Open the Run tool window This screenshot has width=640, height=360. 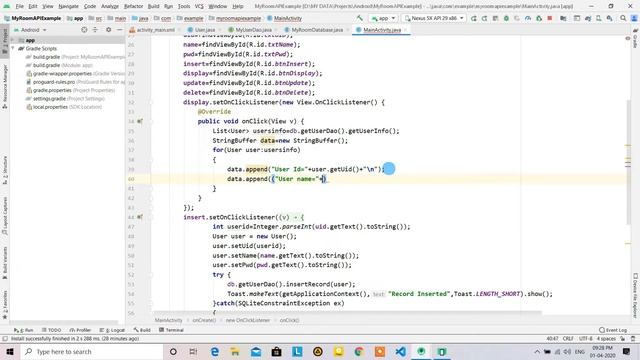pos(23,330)
